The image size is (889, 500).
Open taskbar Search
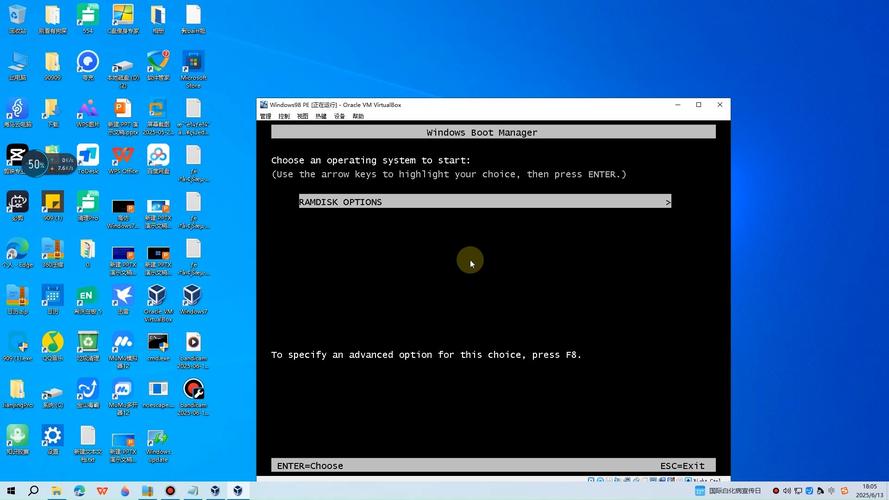33,490
